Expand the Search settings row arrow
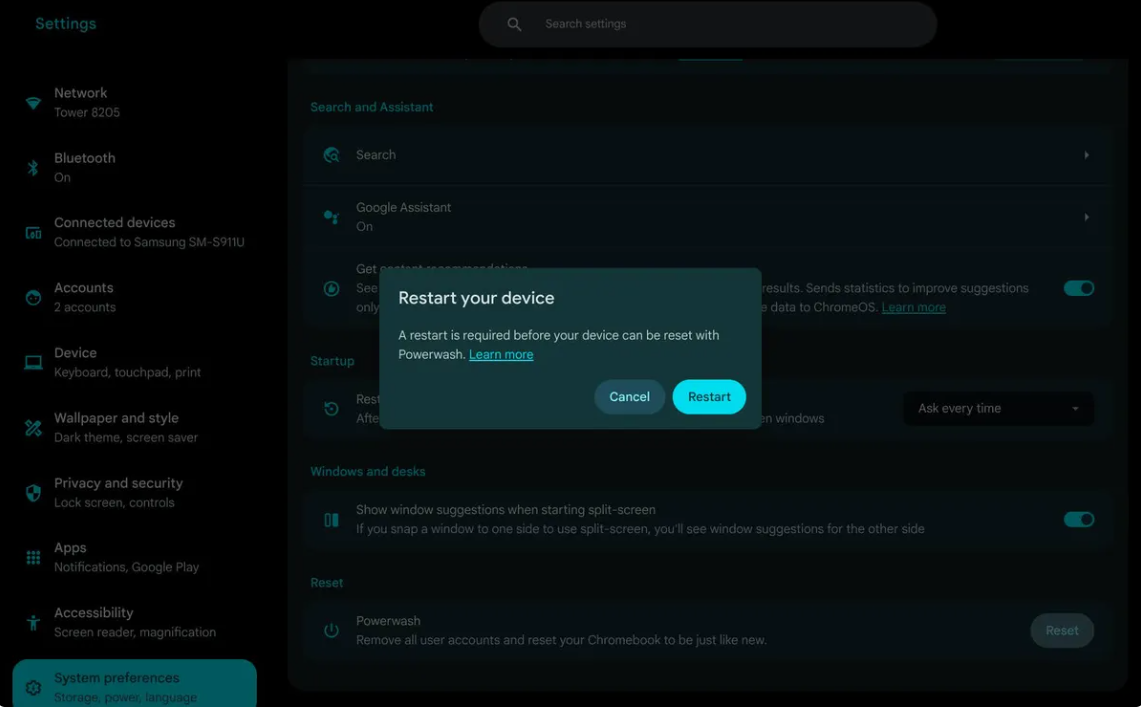1141x707 pixels. click(x=1086, y=155)
